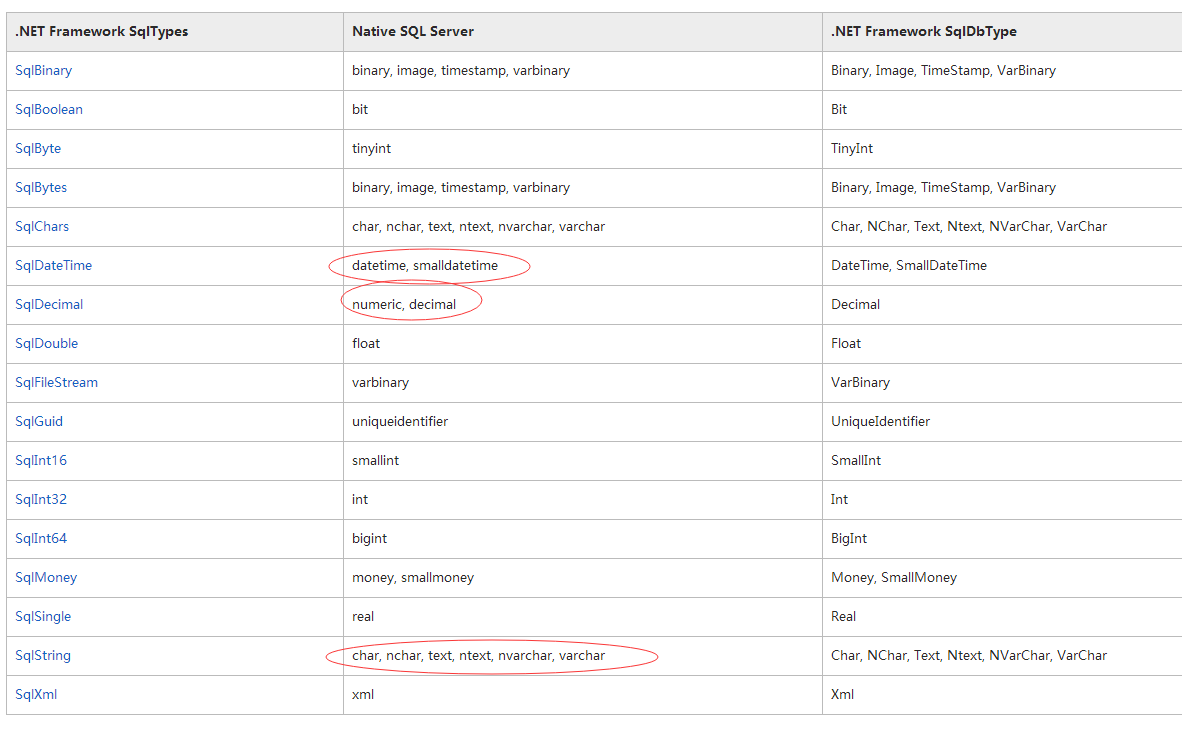This screenshot has width=1182, height=730.
Task: Click the capitalized 'Bit' SqlDbType cell
Action: (x=839, y=109)
